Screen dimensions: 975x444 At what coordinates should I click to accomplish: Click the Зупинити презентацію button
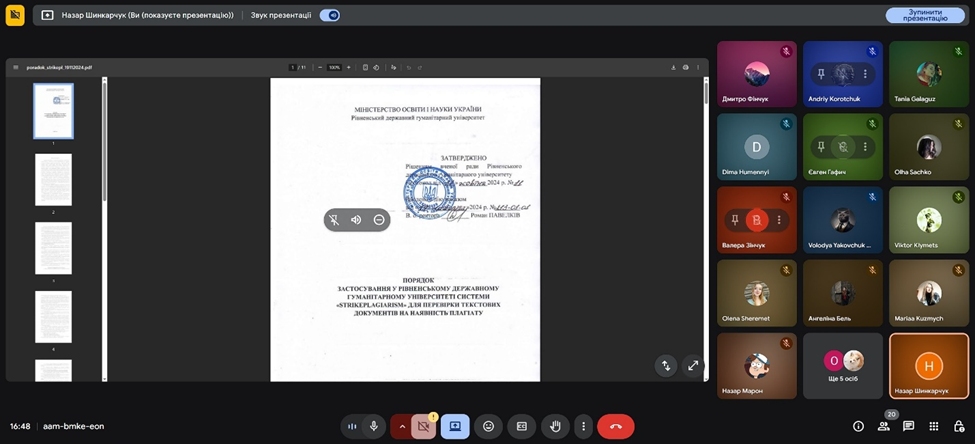(925, 15)
